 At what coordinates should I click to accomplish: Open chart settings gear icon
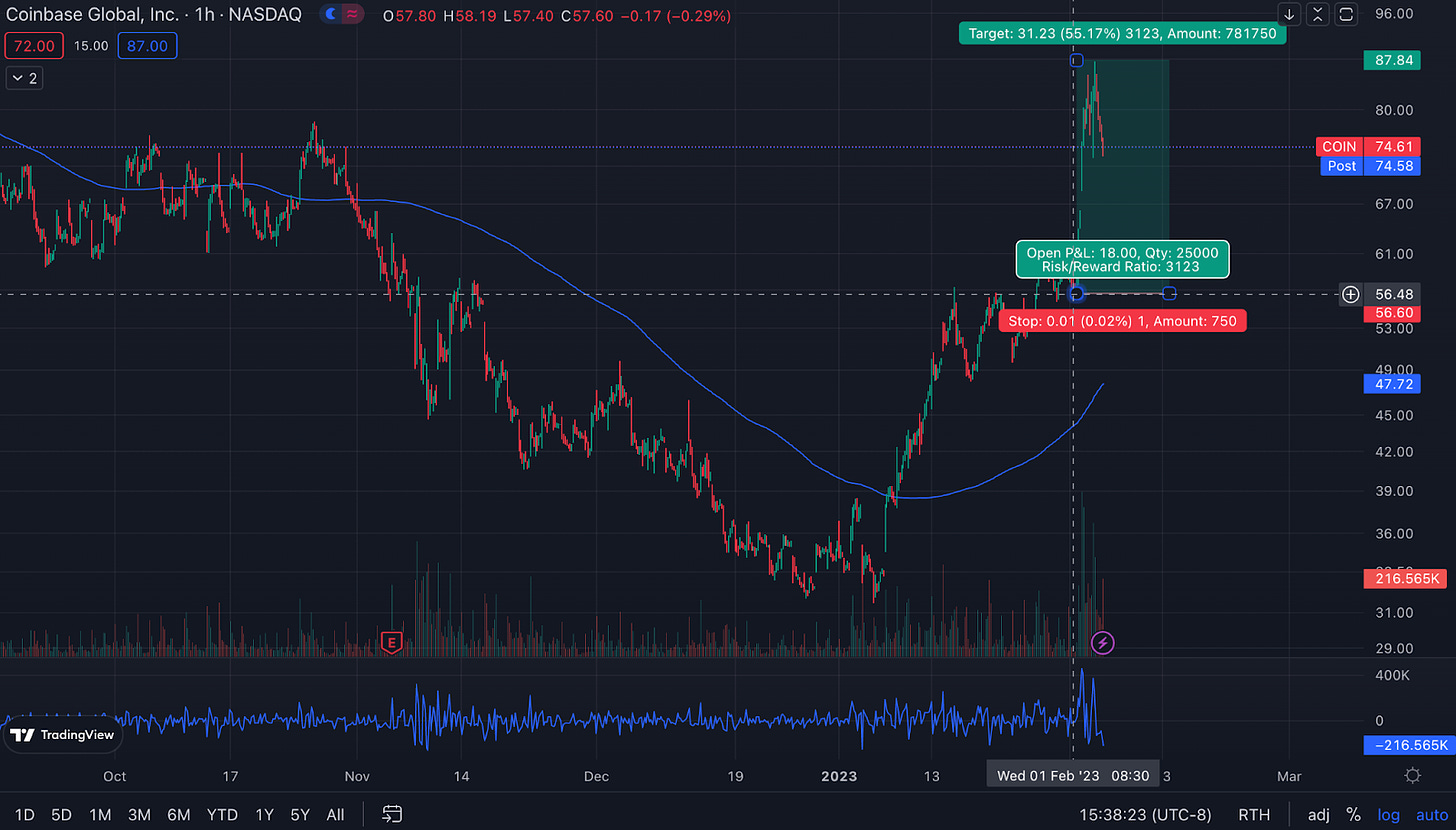(x=1412, y=776)
